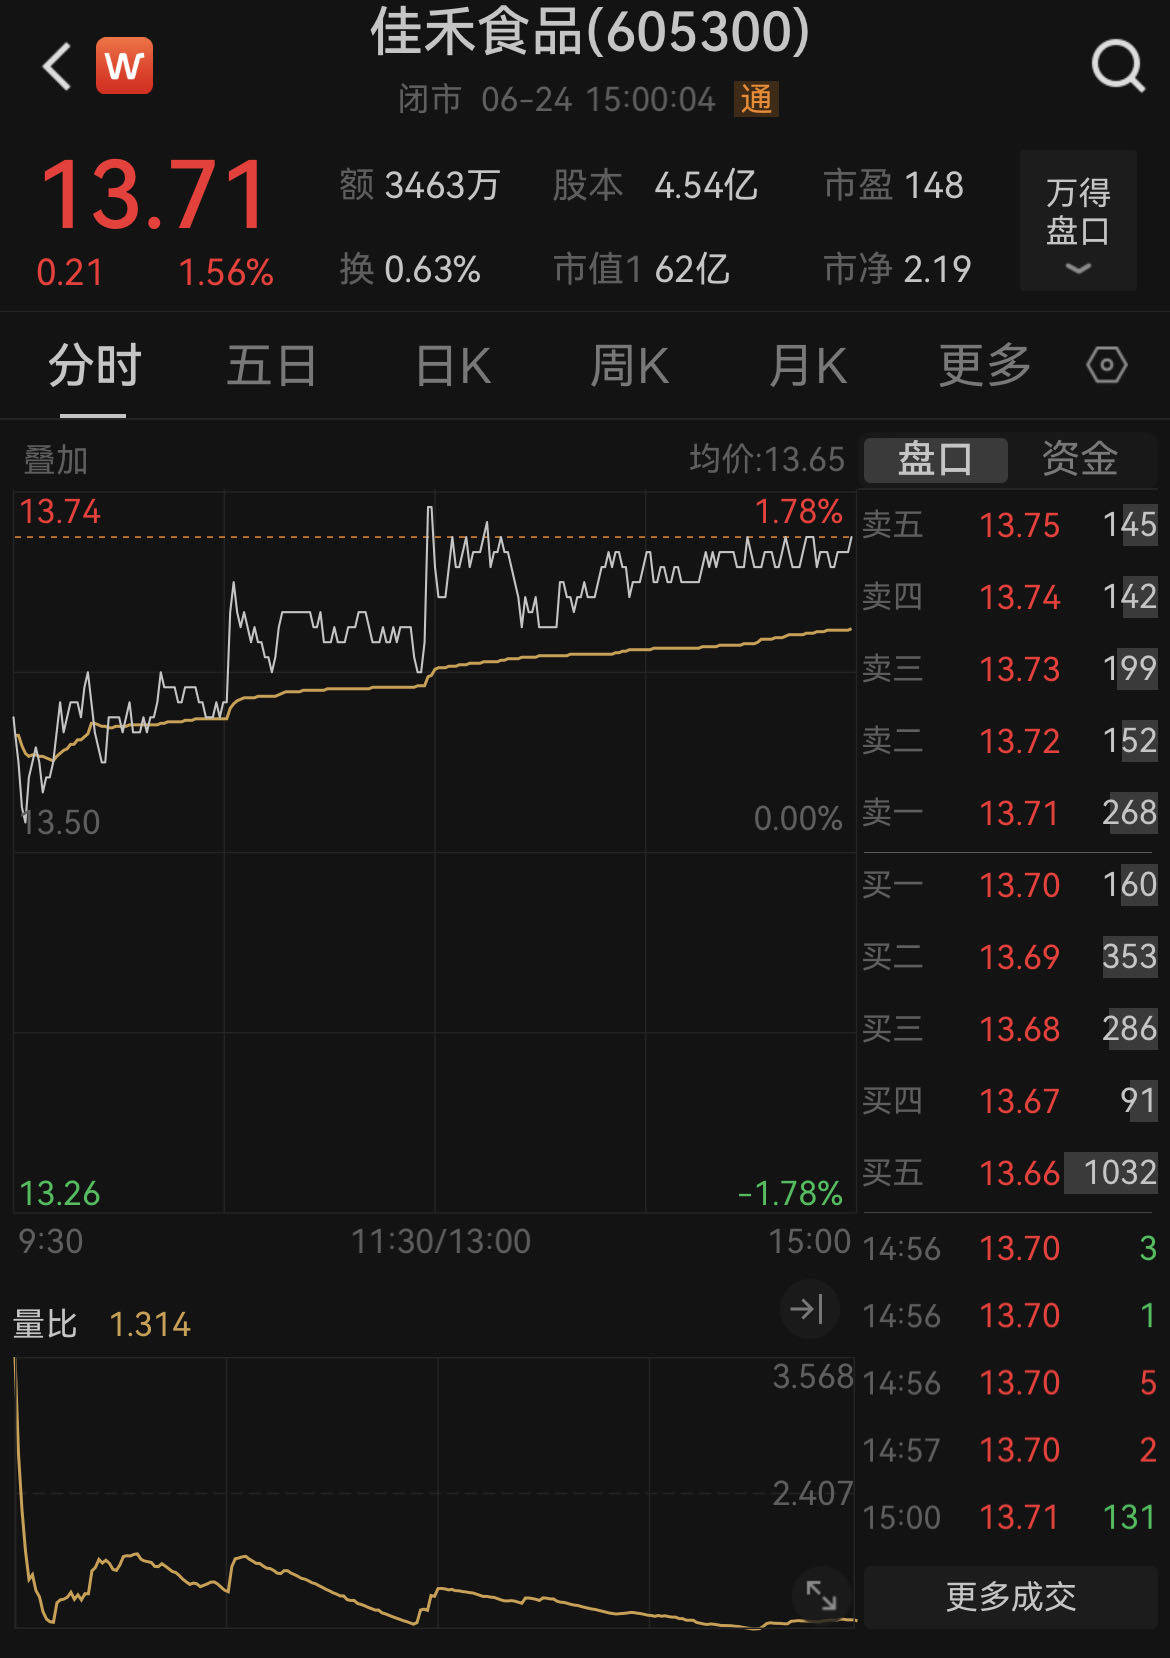Tap the 叠加 overlay button

click(56, 460)
